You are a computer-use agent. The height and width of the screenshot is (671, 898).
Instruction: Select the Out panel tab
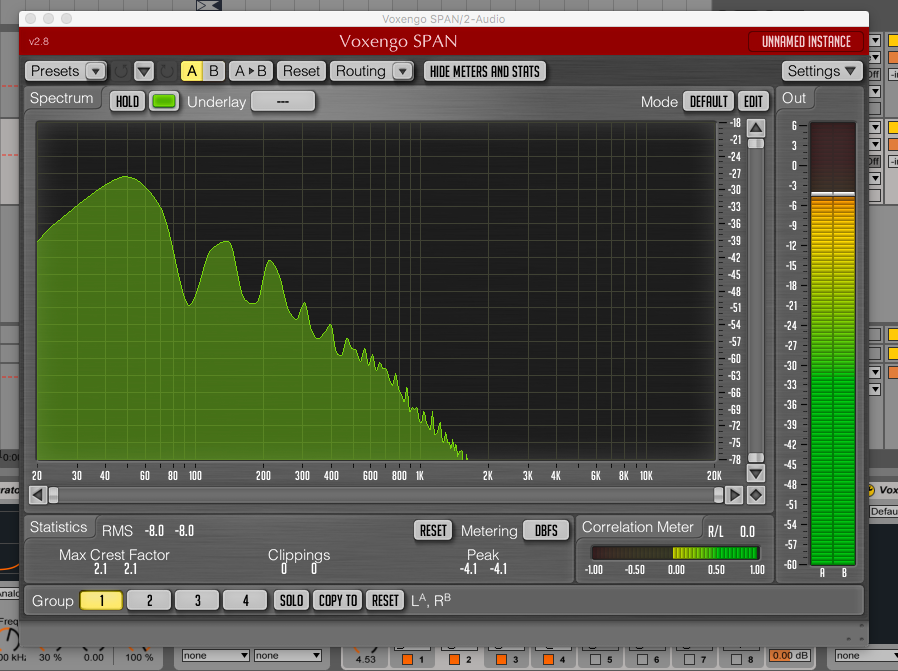tap(794, 98)
